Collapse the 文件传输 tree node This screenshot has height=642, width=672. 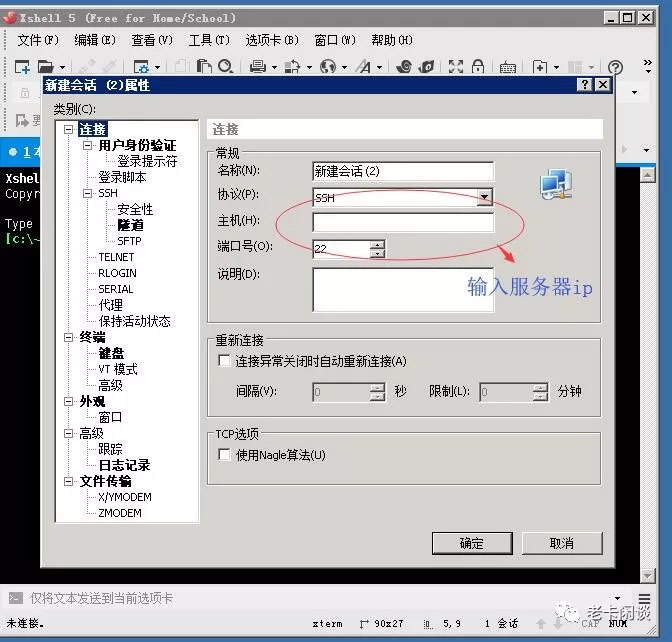click(x=68, y=481)
